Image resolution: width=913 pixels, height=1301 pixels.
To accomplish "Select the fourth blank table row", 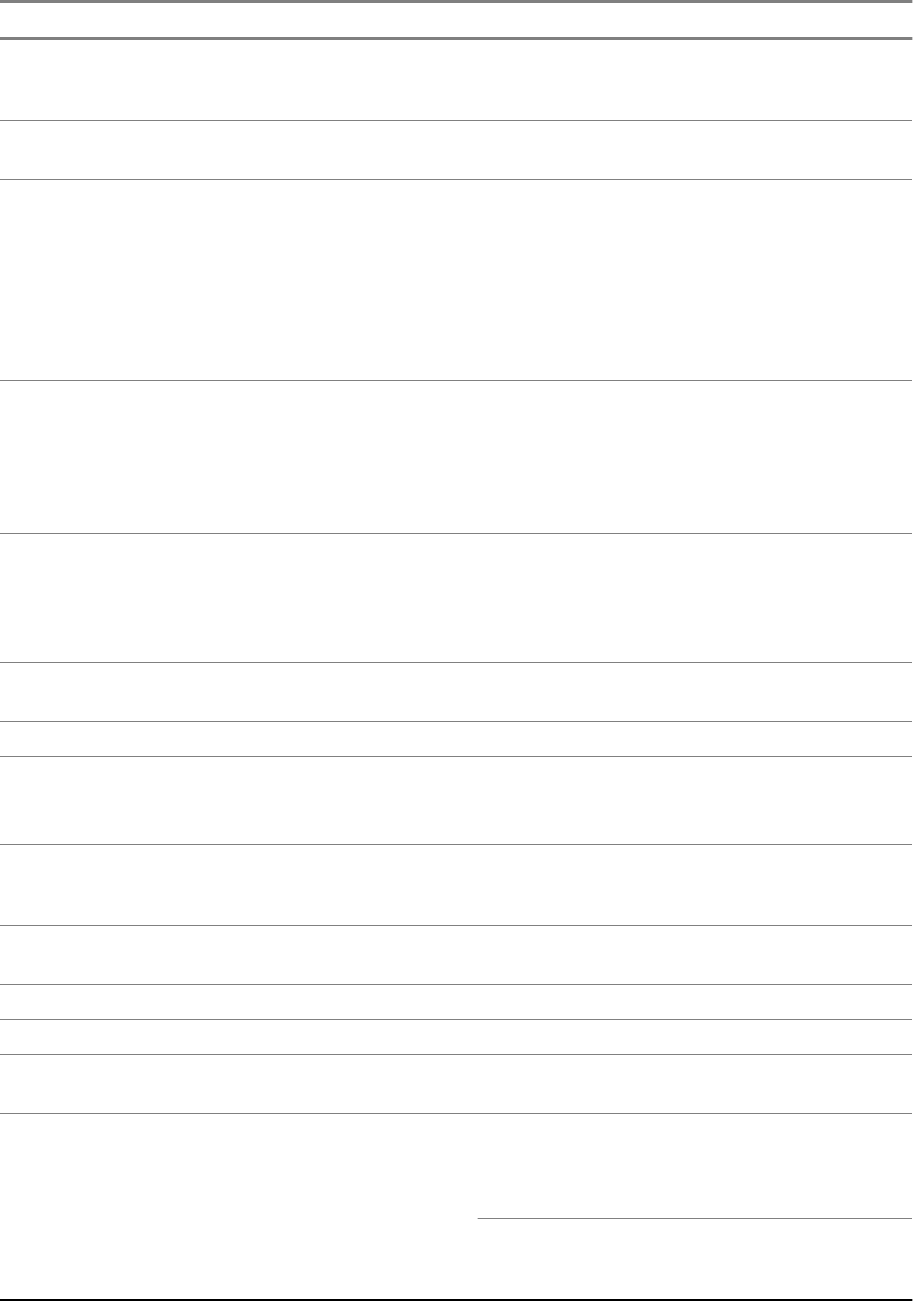I will 456,456.
